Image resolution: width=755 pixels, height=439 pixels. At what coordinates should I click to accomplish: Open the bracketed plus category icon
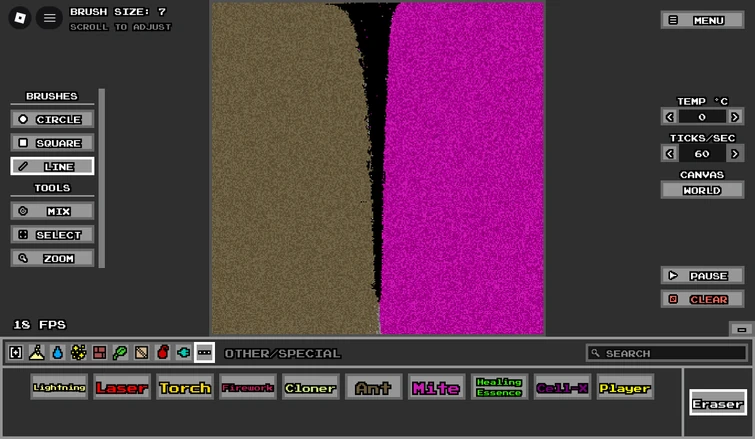click(x=16, y=353)
